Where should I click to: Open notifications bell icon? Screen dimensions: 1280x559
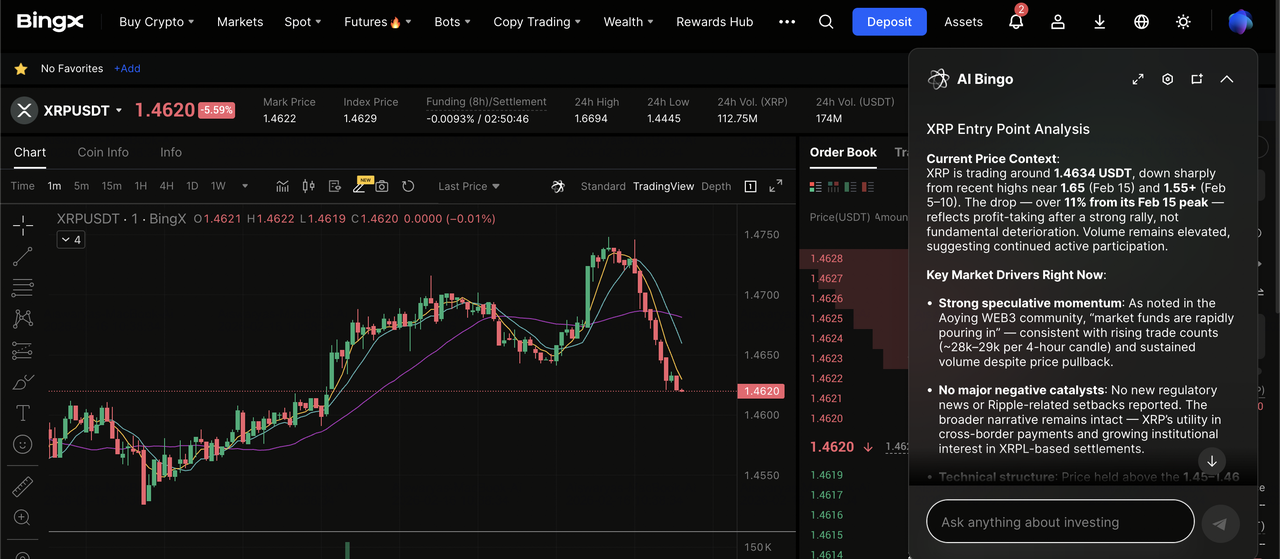pos(1016,22)
